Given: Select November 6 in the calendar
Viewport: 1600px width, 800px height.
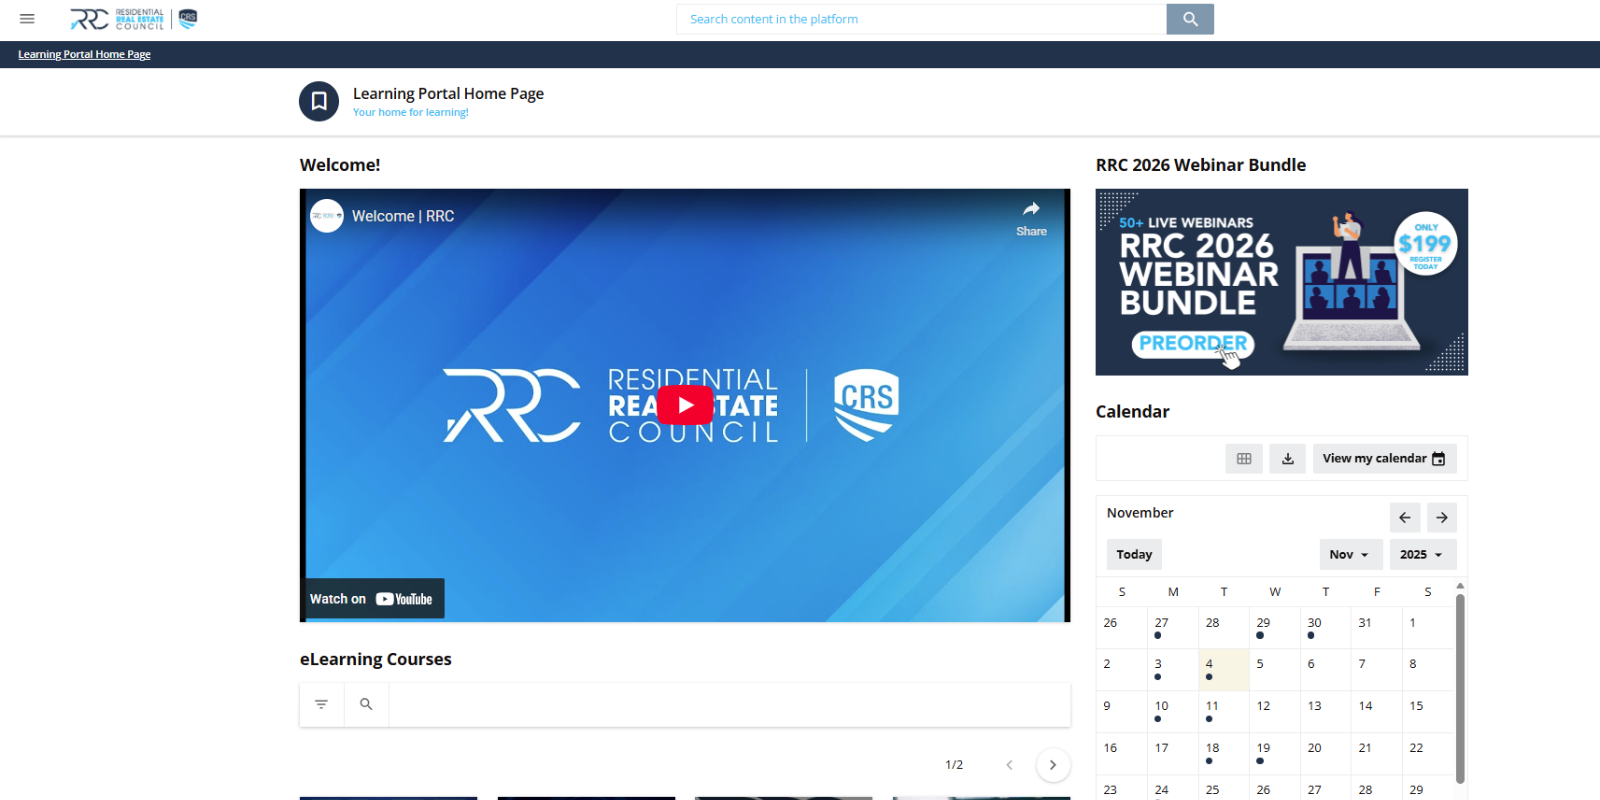Looking at the screenshot, I should [1326, 669].
